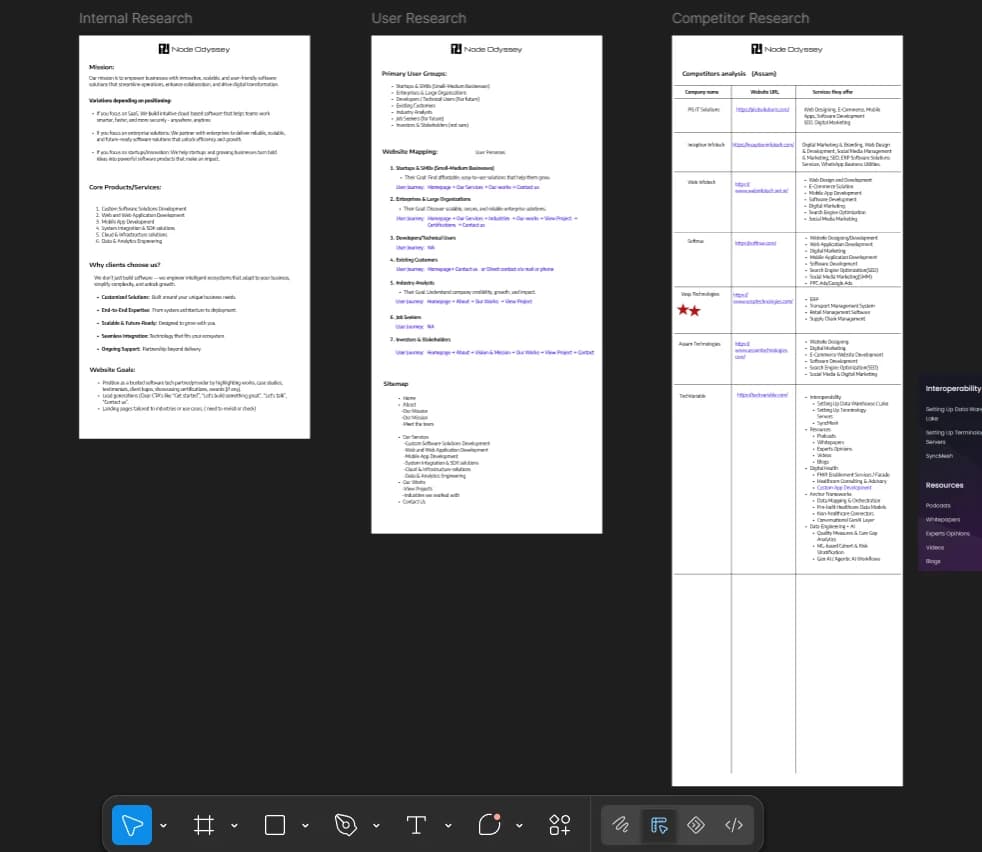
Task: Click Node Odyssey logo in User Research frame
Action: (486, 49)
